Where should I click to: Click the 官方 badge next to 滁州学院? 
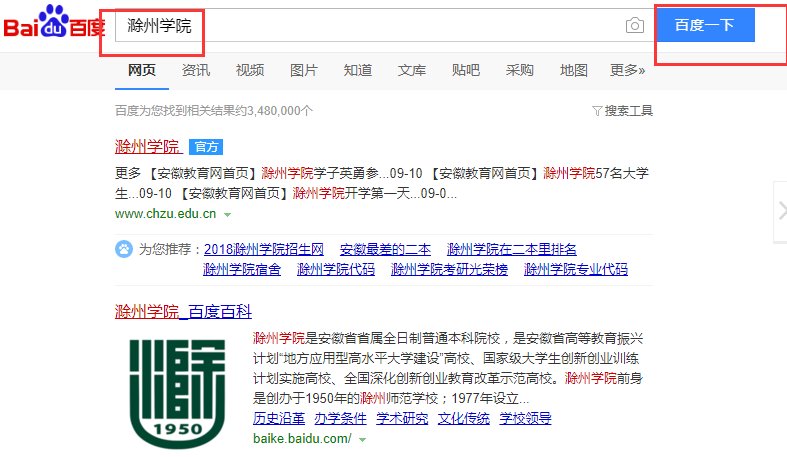(x=206, y=147)
